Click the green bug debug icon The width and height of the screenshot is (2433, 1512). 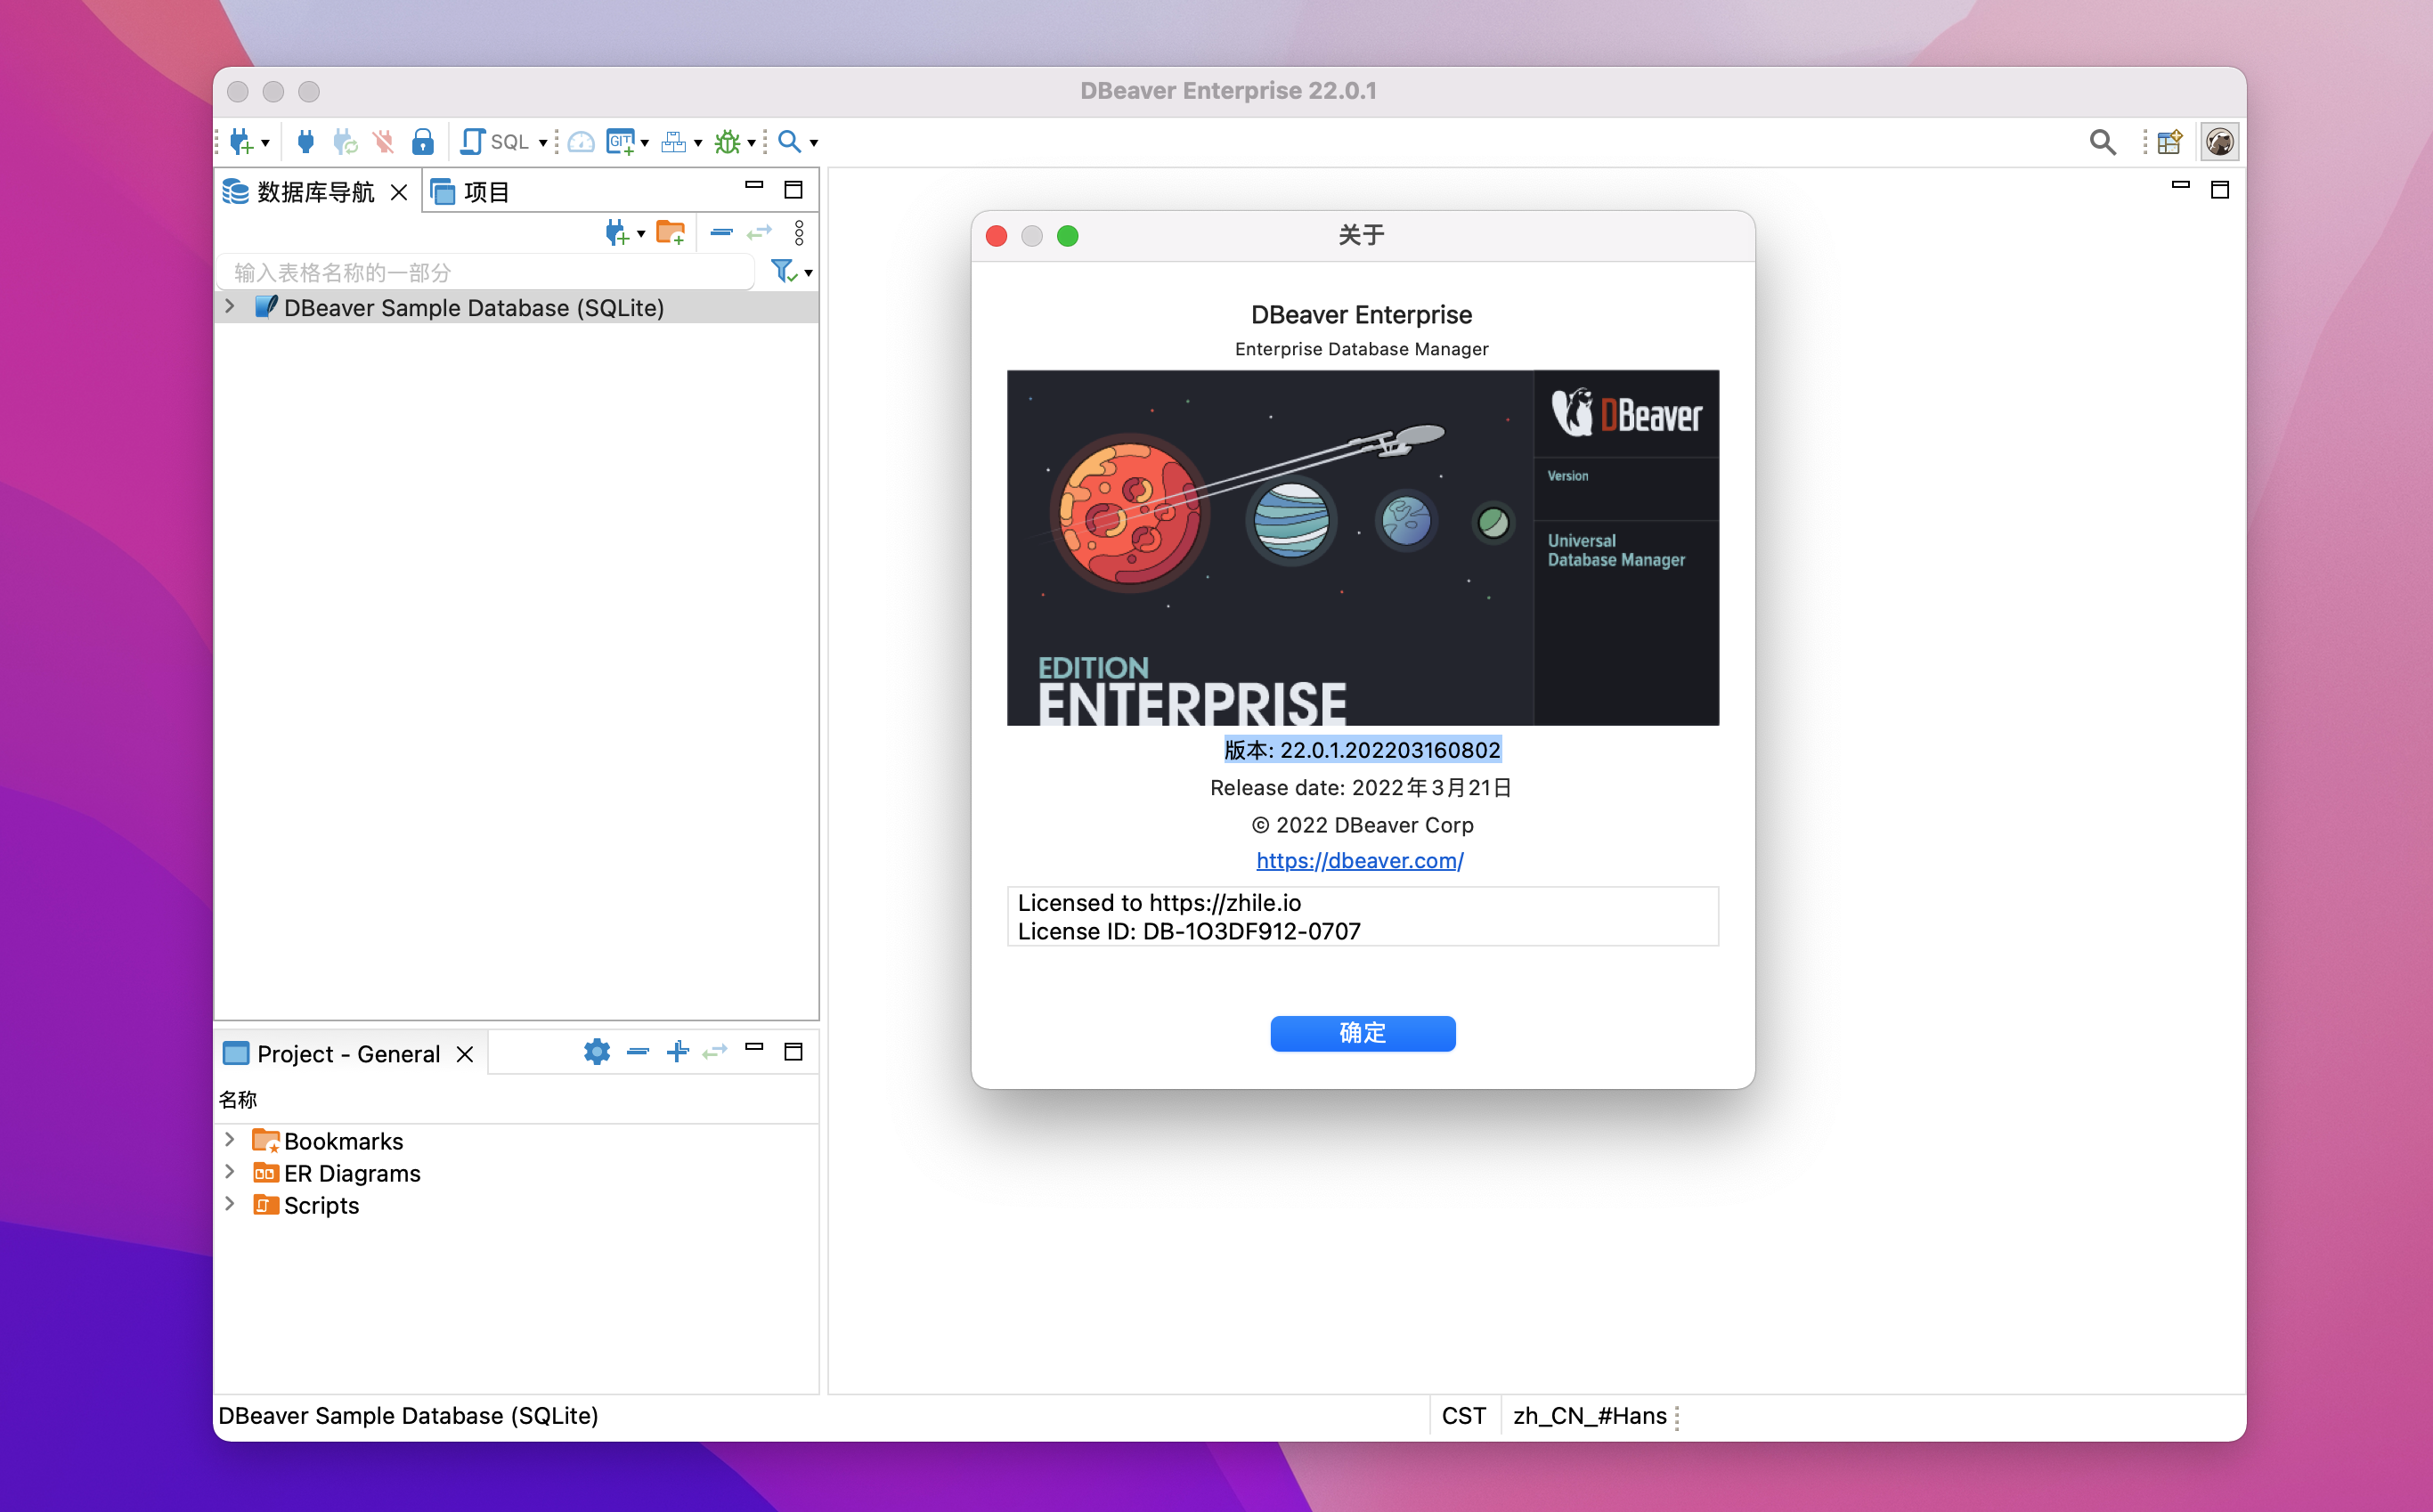(x=727, y=142)
